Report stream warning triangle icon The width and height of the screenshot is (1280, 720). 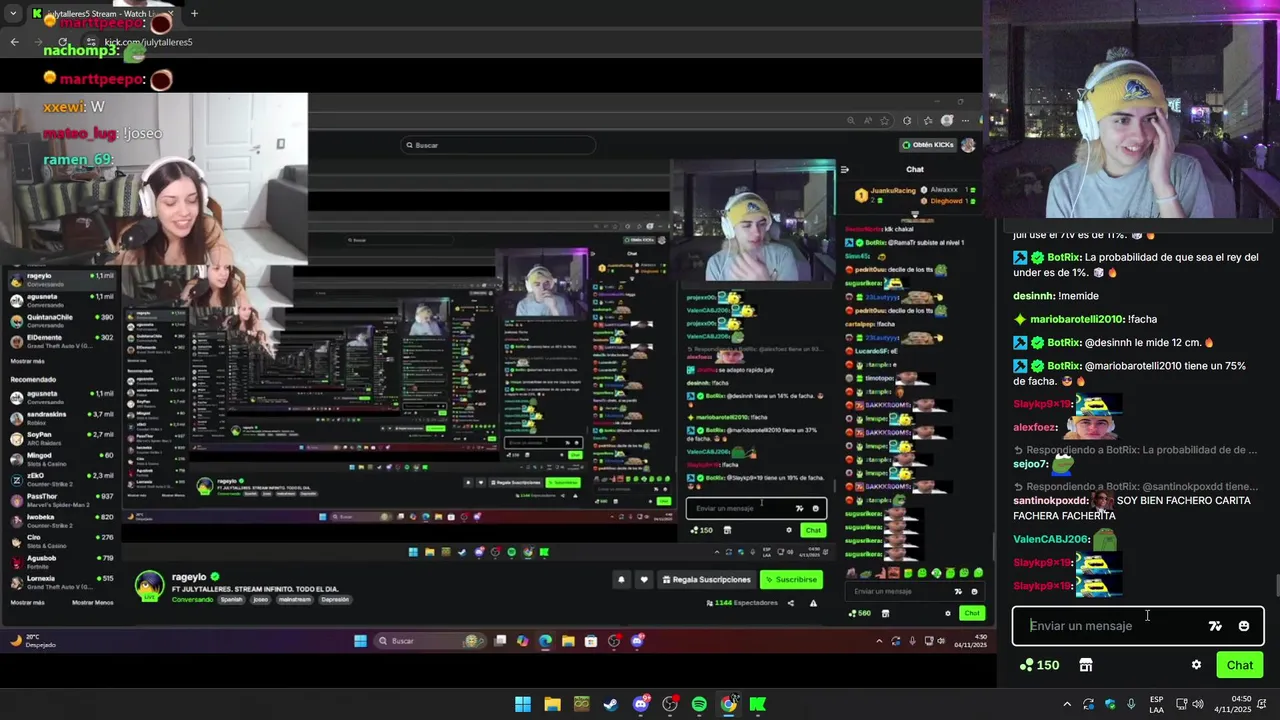pyautogui.click(x=813, y=603)
